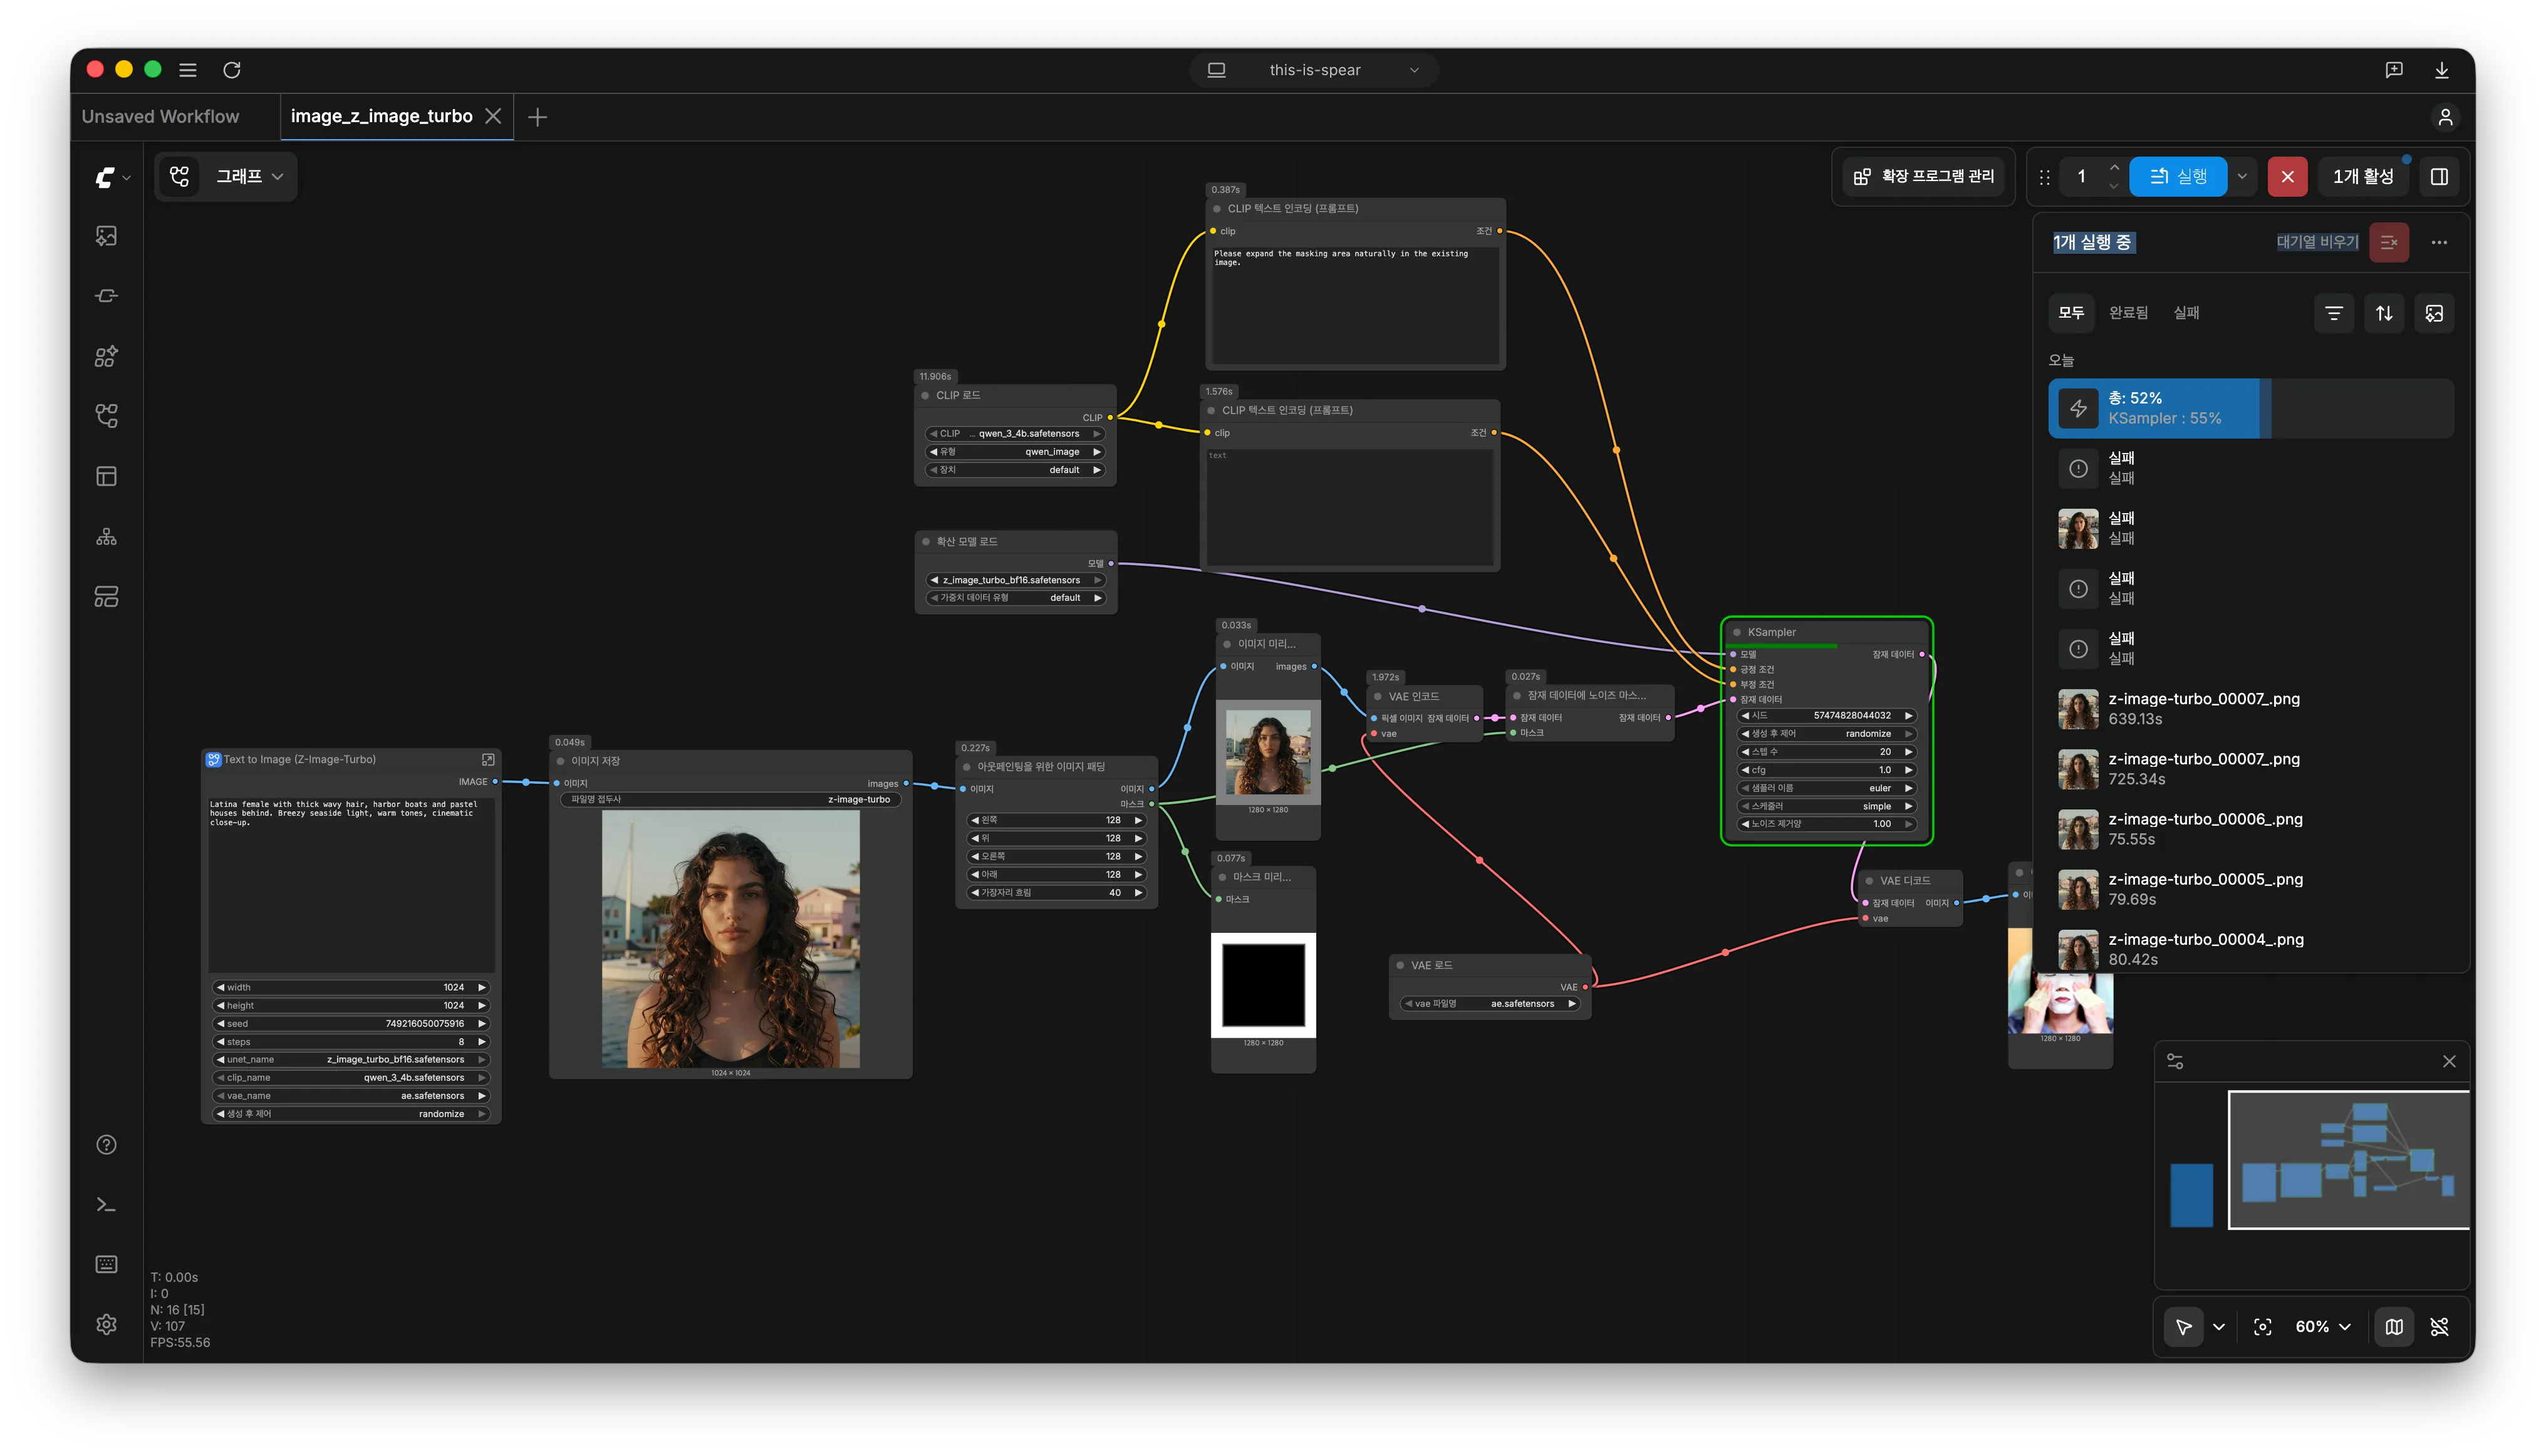Open the simple scheduler combo in KSampler

point(1827,807)
